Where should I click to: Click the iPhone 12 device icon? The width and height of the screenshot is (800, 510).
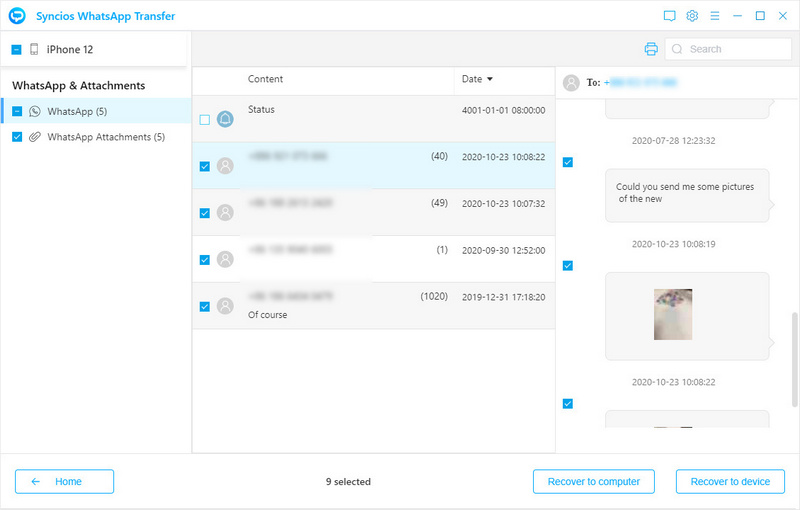pyautogui.click(x=34, y=49)
